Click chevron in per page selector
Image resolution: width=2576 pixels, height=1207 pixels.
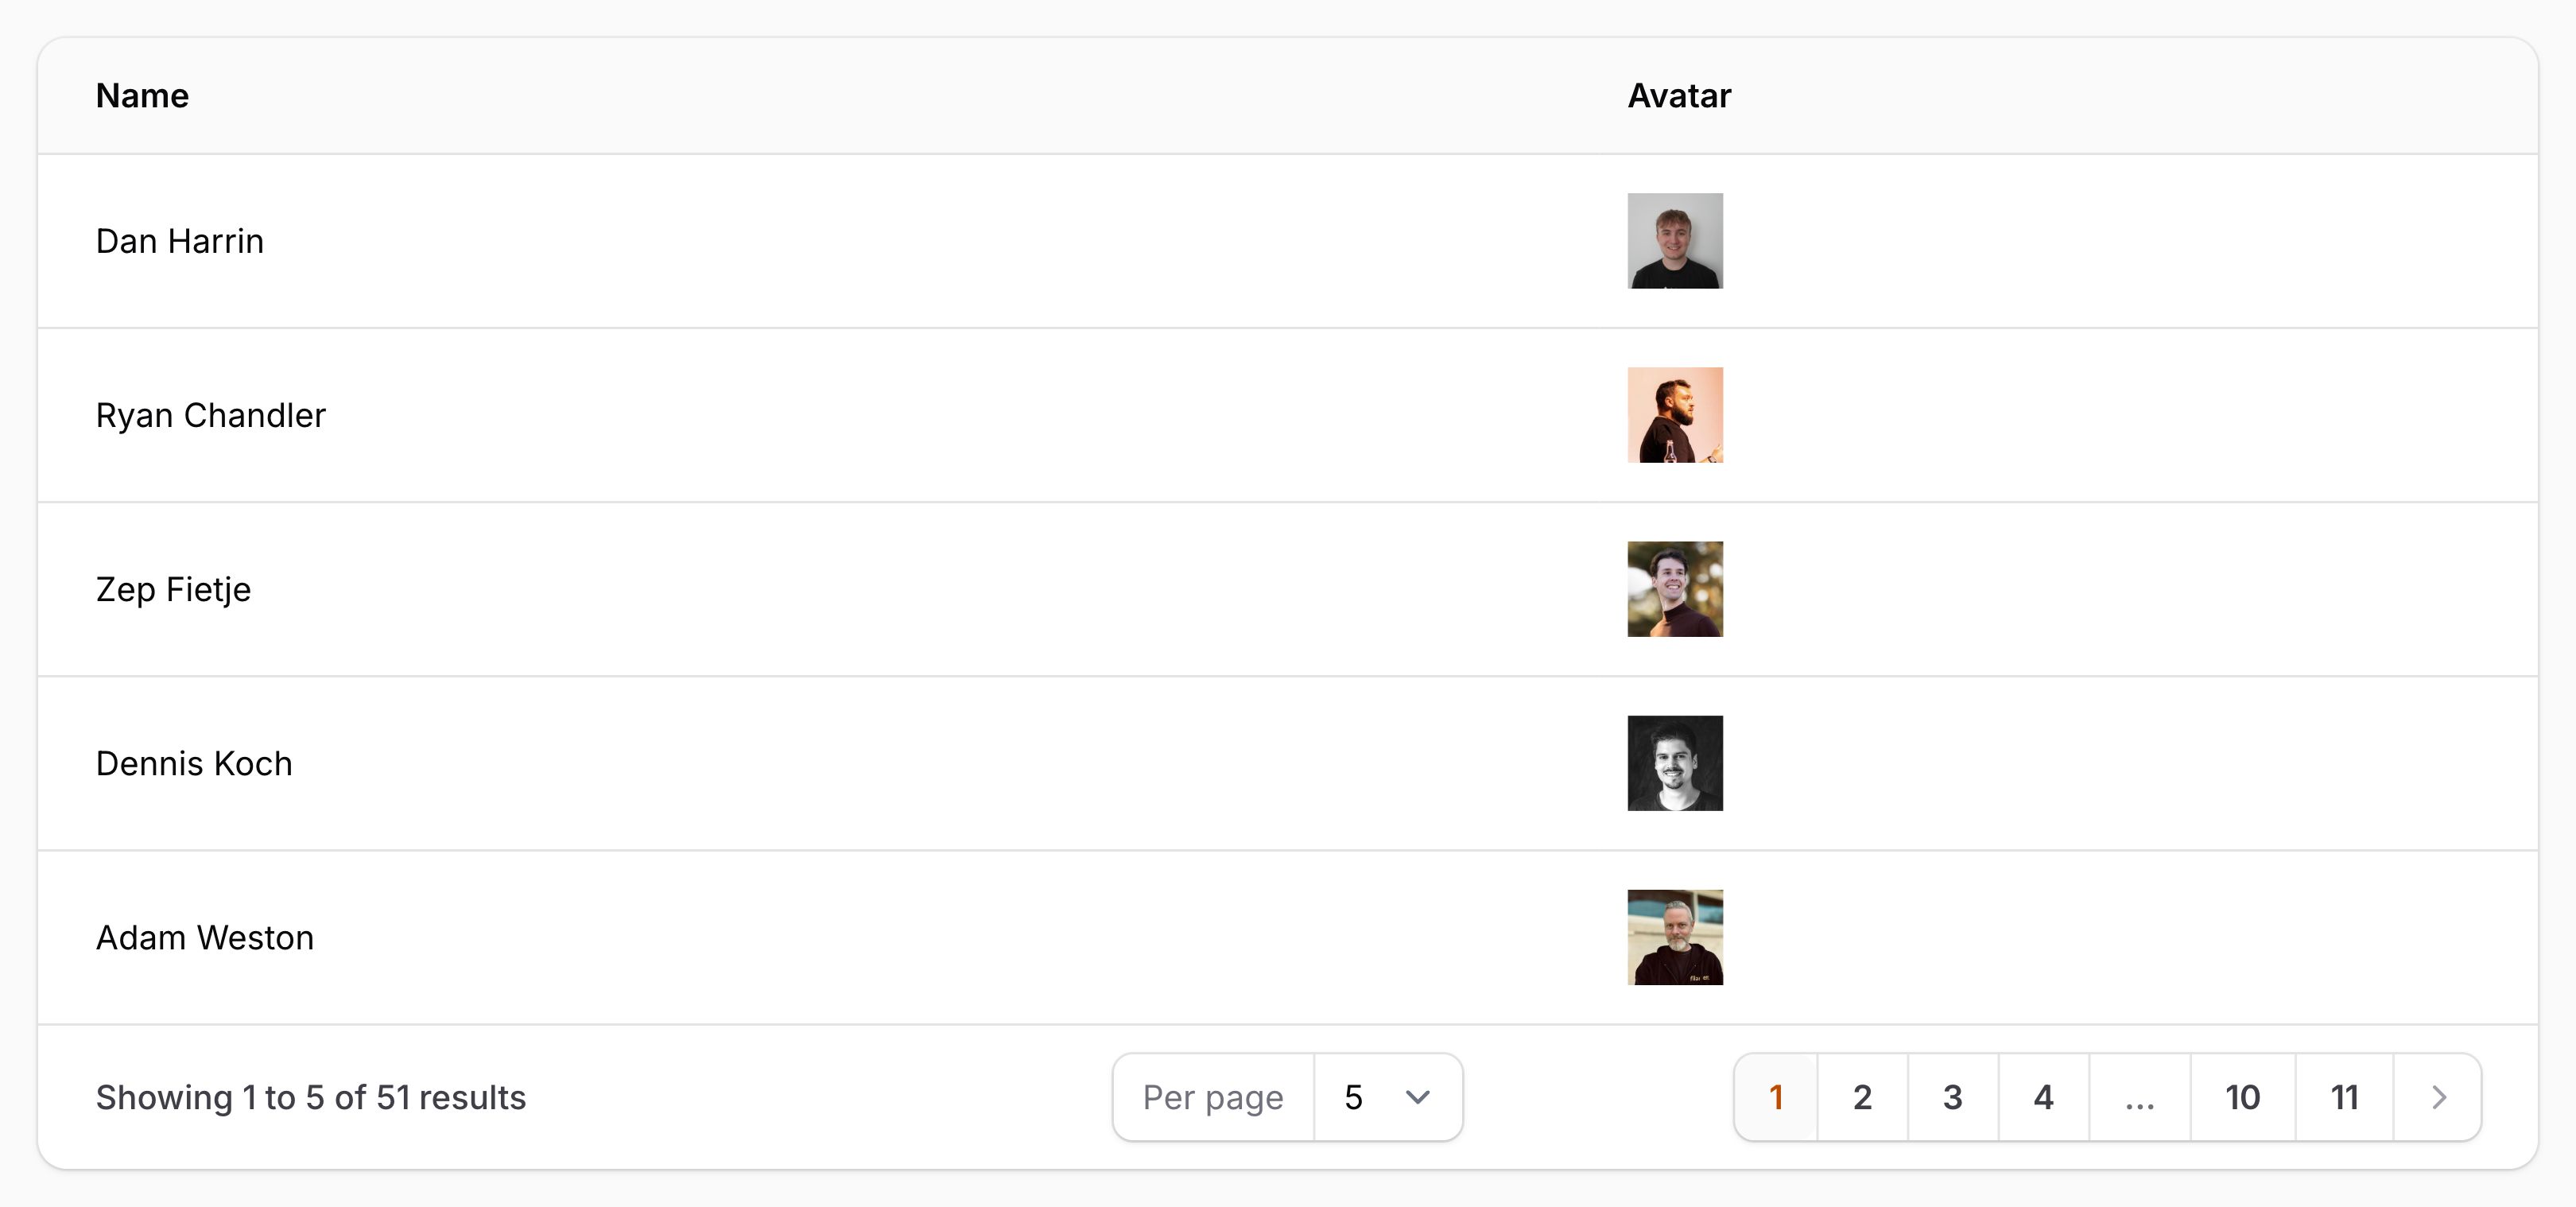click(1417, 1097)
